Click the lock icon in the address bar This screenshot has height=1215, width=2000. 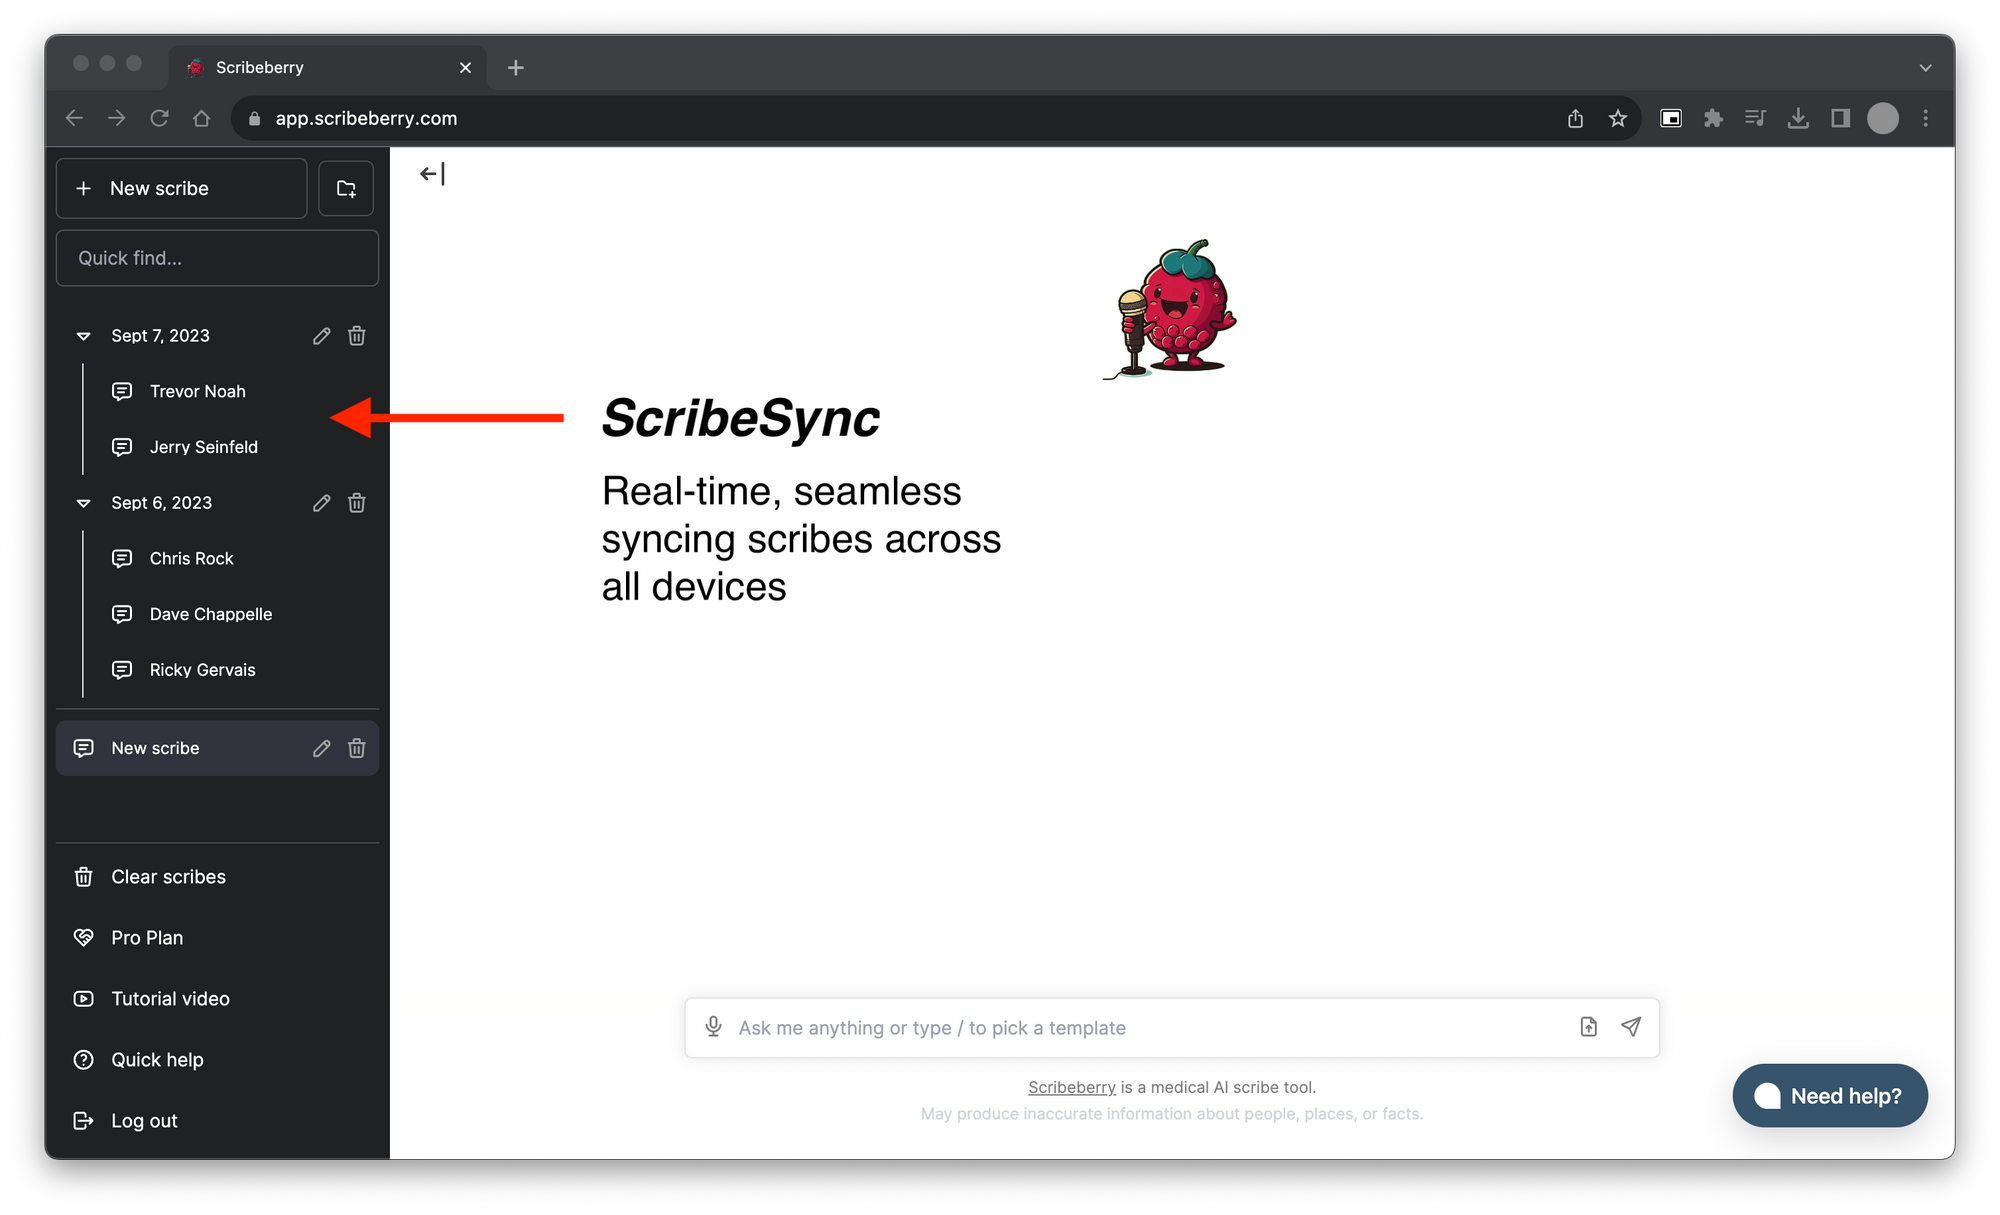pyautogui.click(x=254, y=118)
